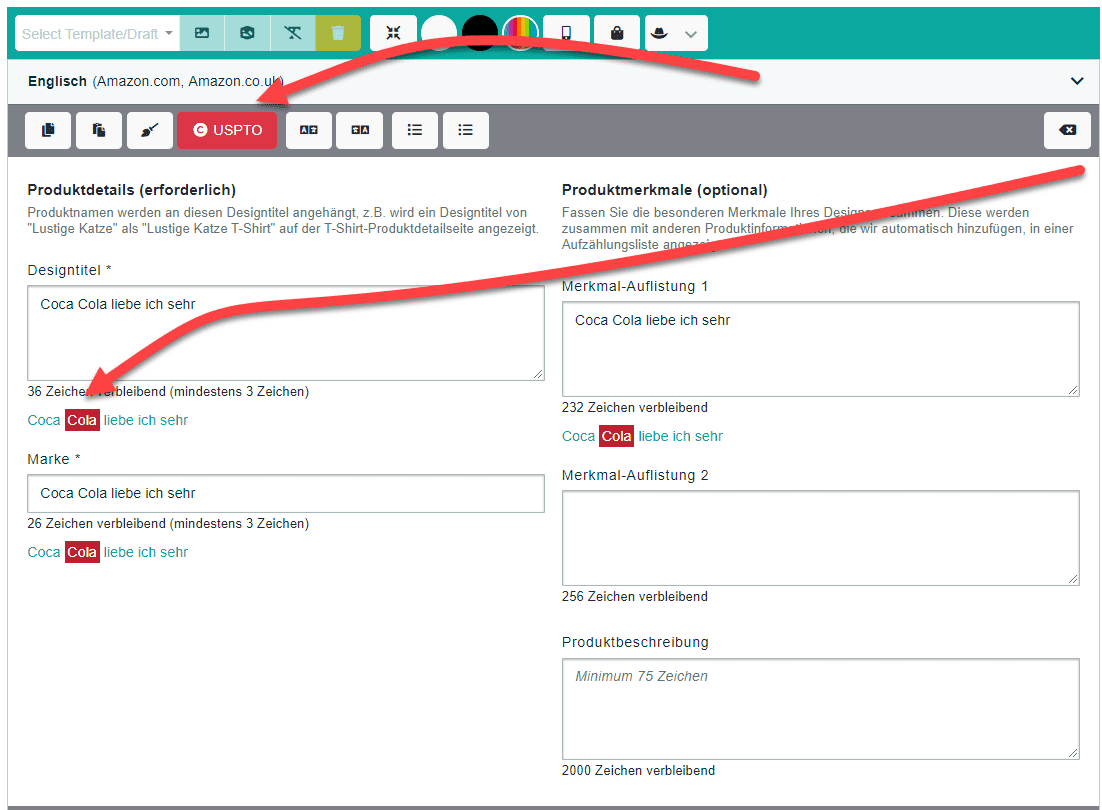Click the image icon beside template dropdown
Image resolution: width=1102 pixels, height=810 pixels.
[202, 34]
